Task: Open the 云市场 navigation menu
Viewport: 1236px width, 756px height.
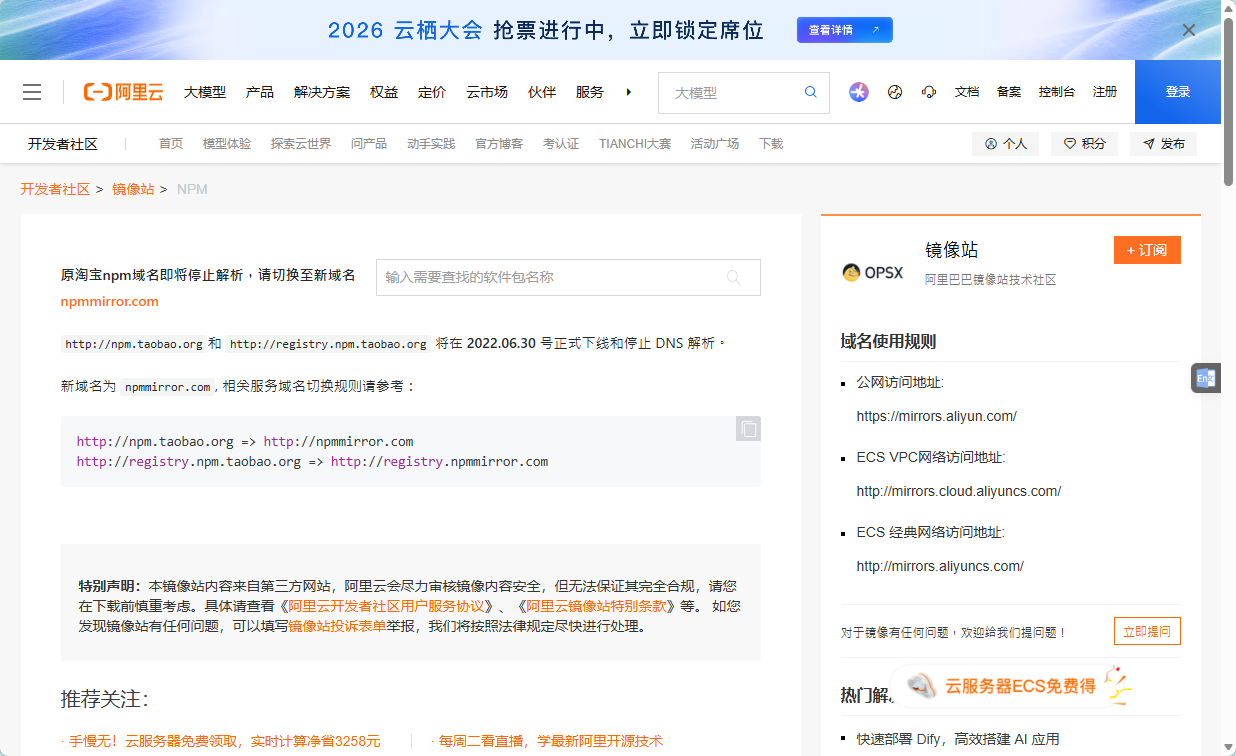Action: pos(487,92)
